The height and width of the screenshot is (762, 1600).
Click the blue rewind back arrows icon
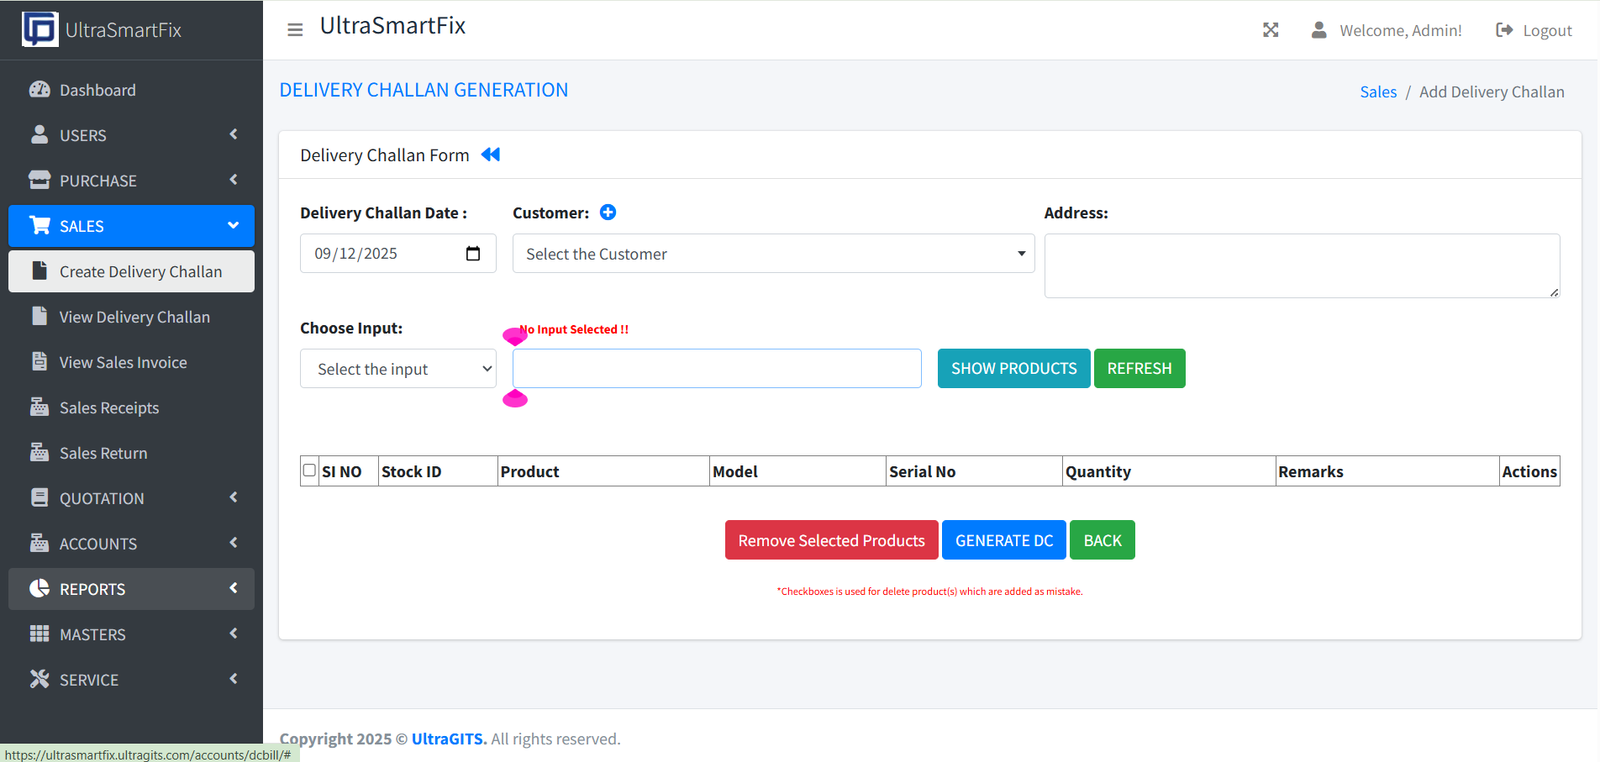coord(490,154)
